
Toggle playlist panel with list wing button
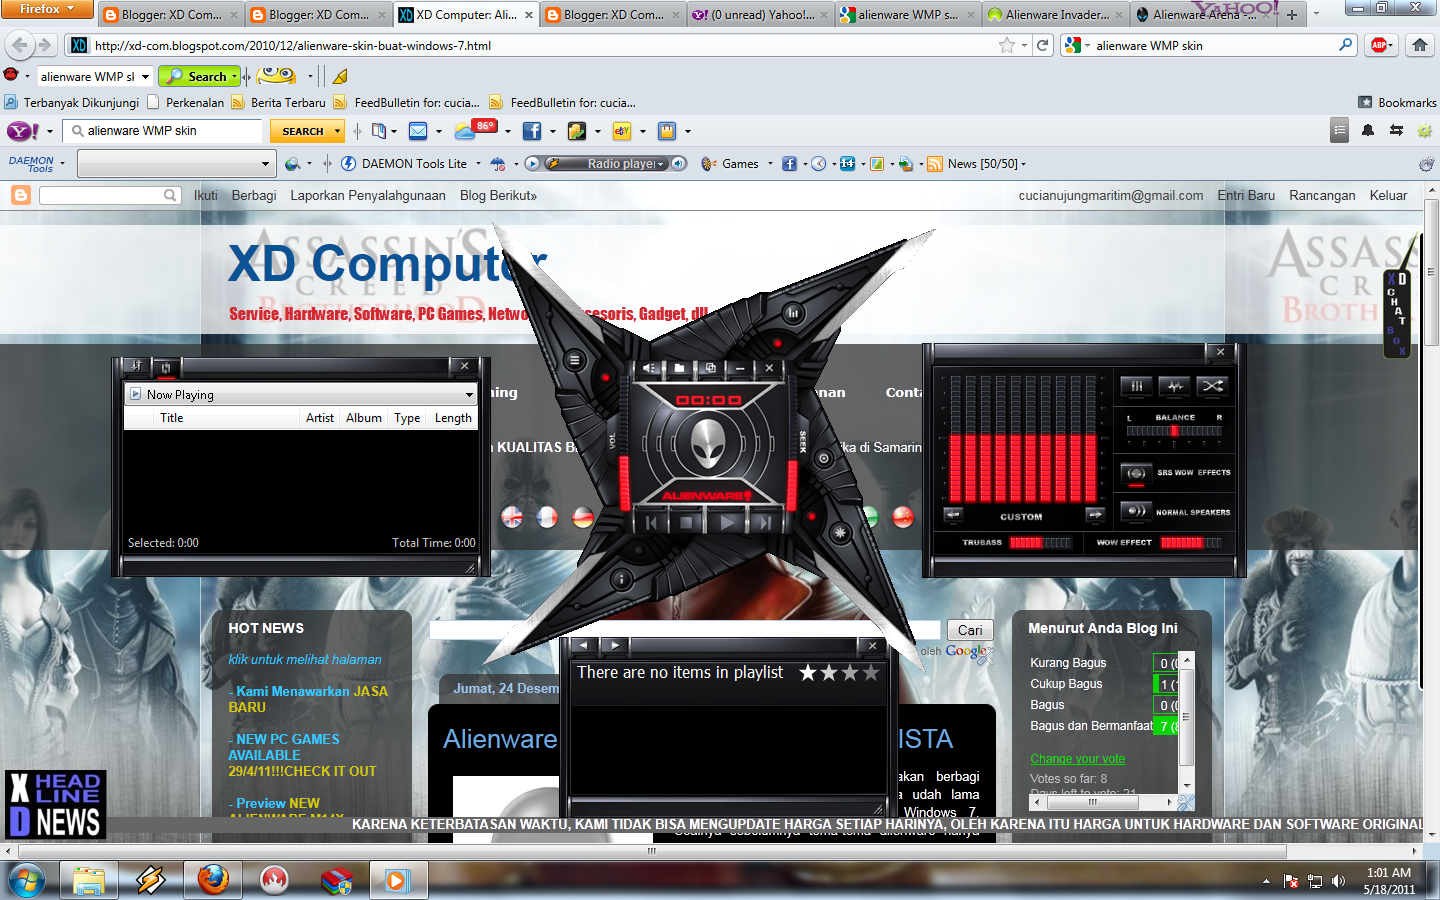(x=574, y=360)
